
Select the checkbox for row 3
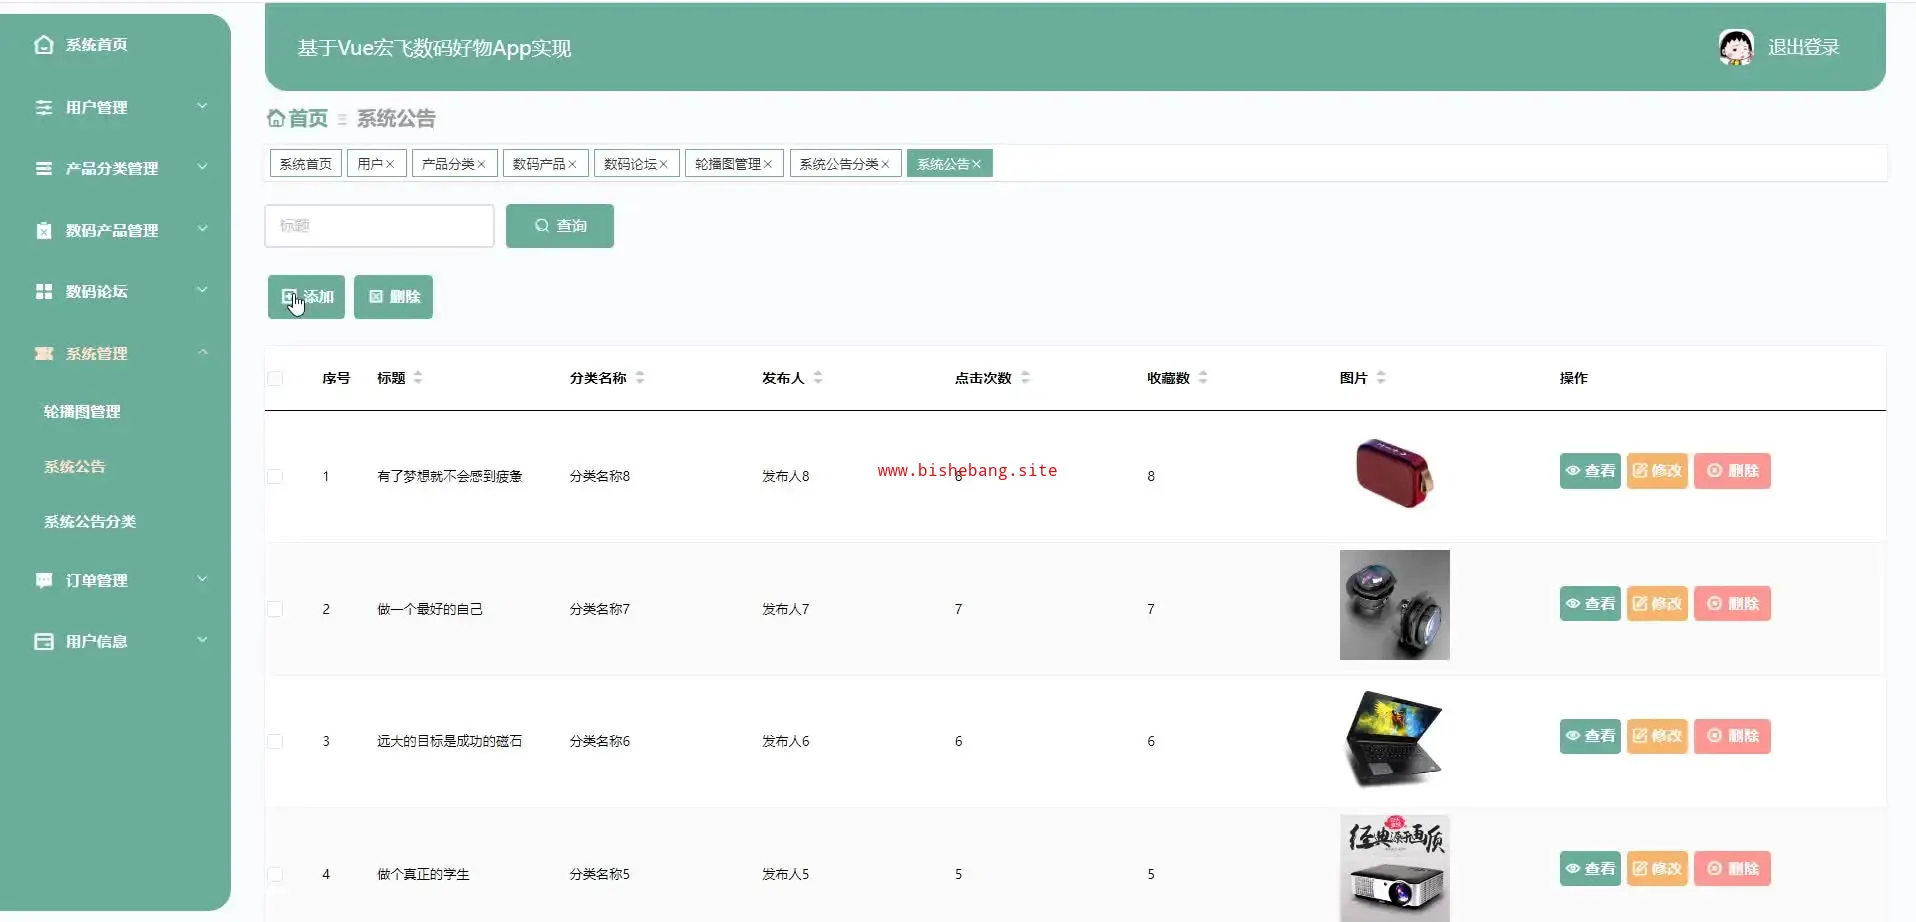tap(275, 742)
